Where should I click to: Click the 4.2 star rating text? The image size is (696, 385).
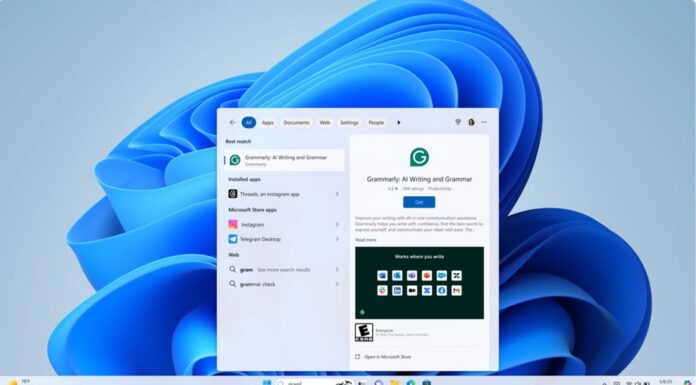point(392,189)
